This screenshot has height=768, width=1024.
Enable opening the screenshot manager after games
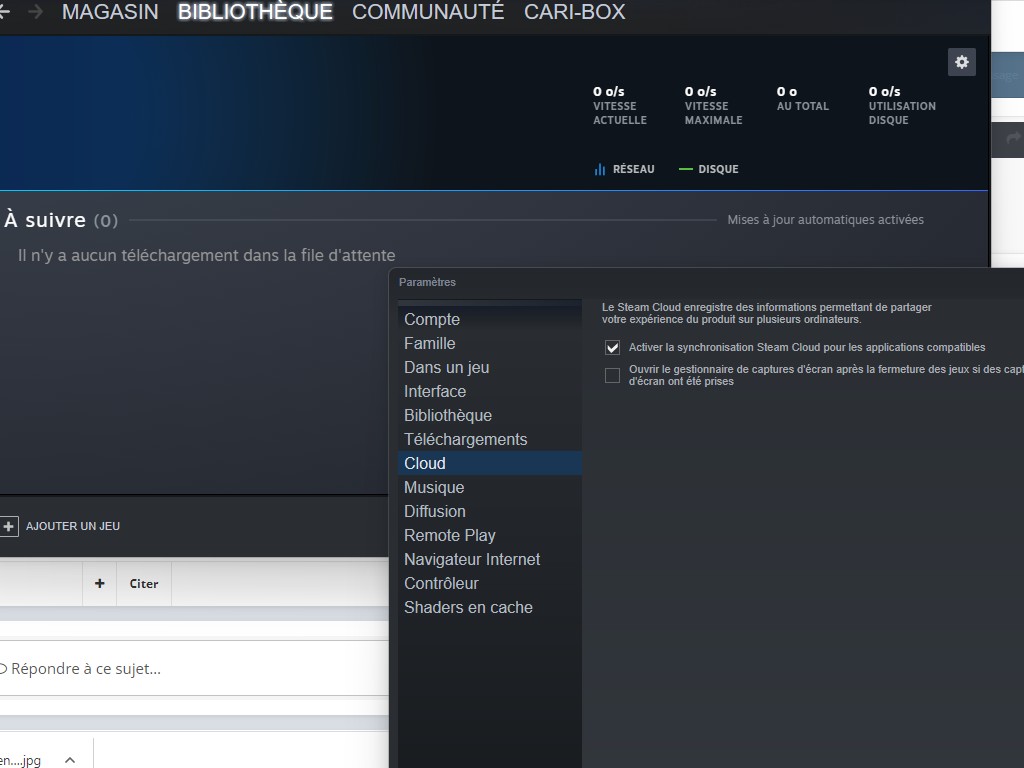click(x=612, y=376)
